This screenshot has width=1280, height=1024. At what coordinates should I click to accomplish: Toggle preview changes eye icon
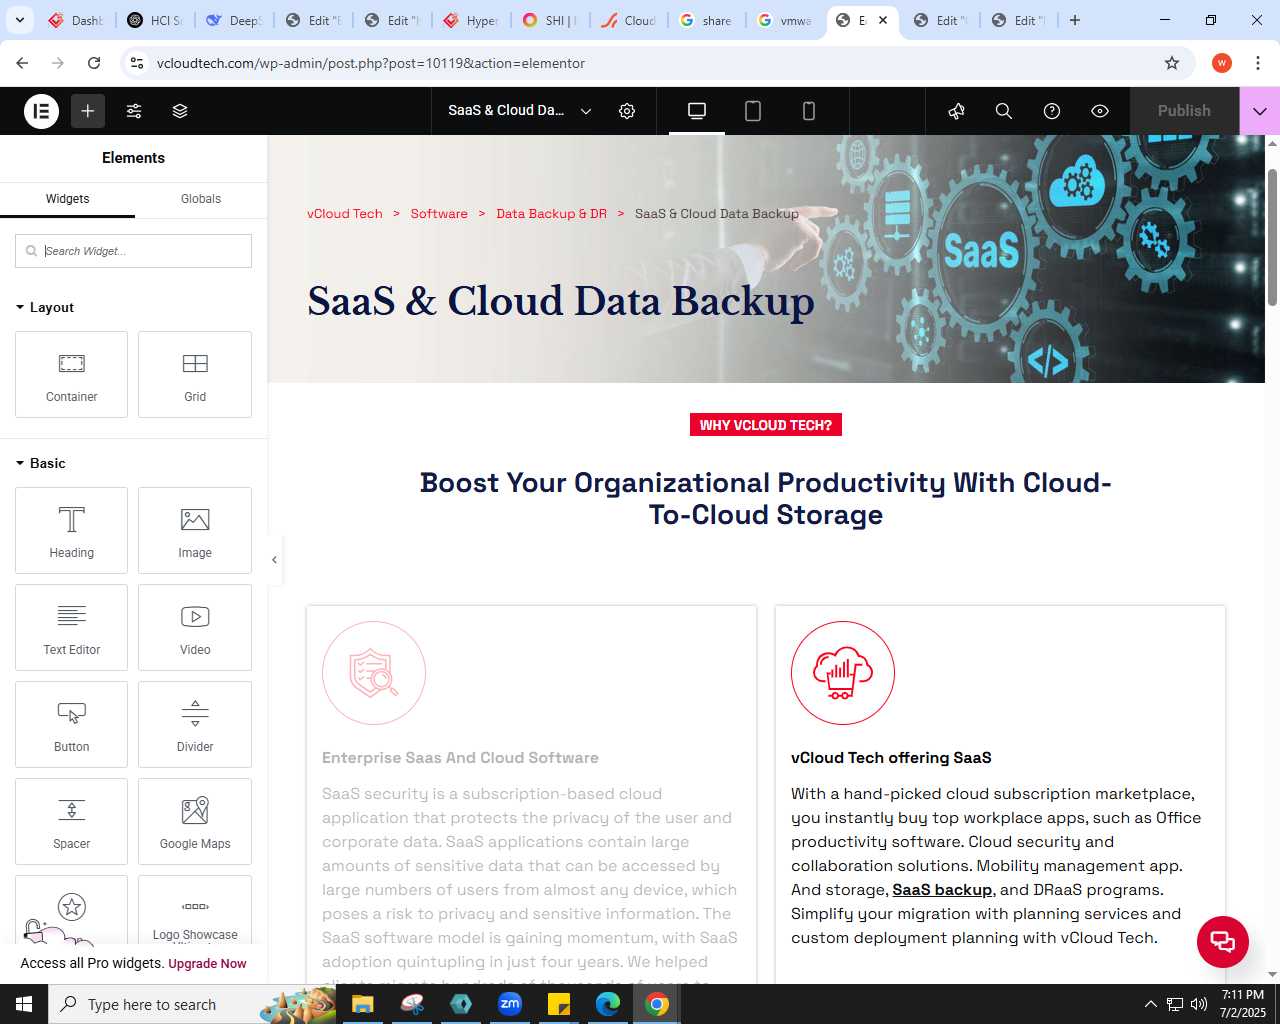pos(1100,111)
